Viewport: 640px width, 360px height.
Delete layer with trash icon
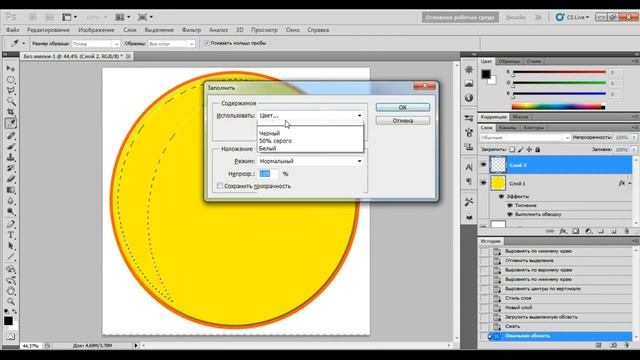click(x=626, y=231)
